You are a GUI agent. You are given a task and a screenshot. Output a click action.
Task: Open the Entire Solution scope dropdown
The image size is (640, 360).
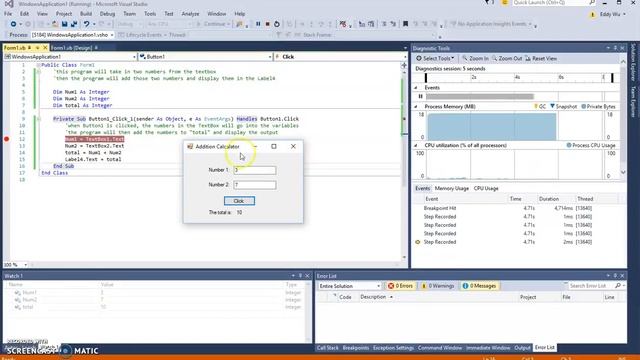tap(349, 286)
